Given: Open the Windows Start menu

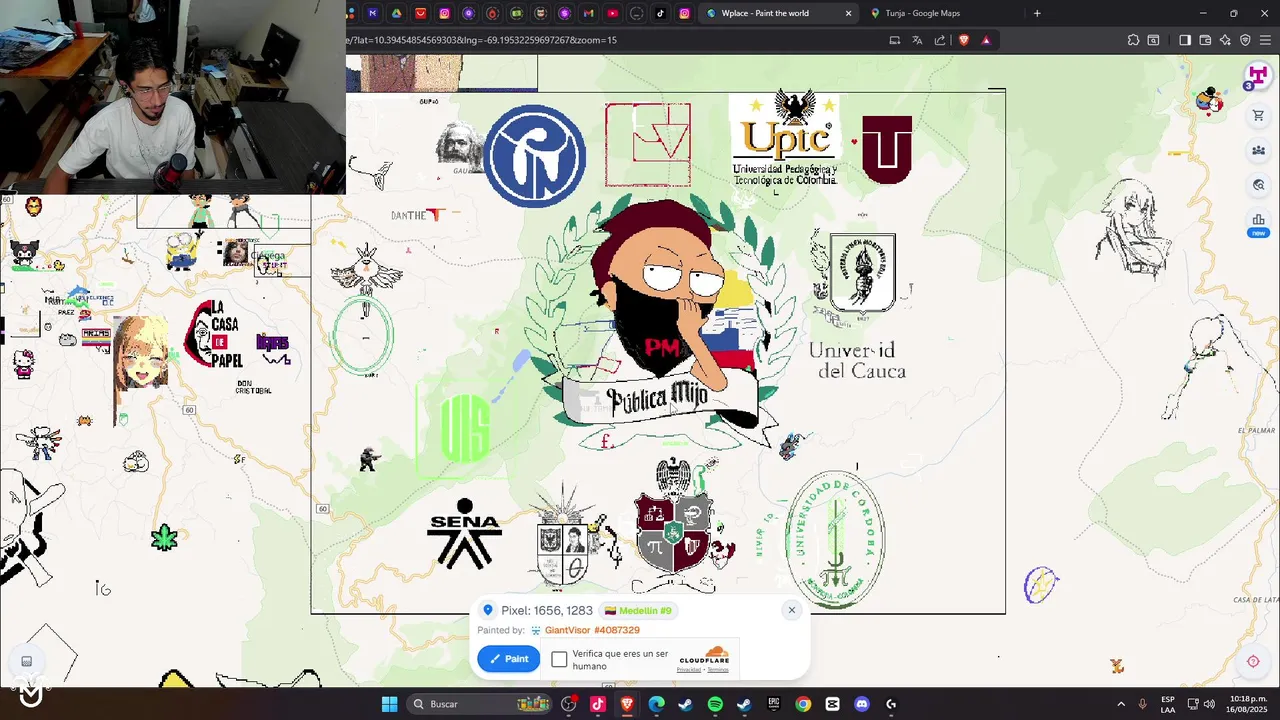Looking at the screenshot, I should (389, 704).
